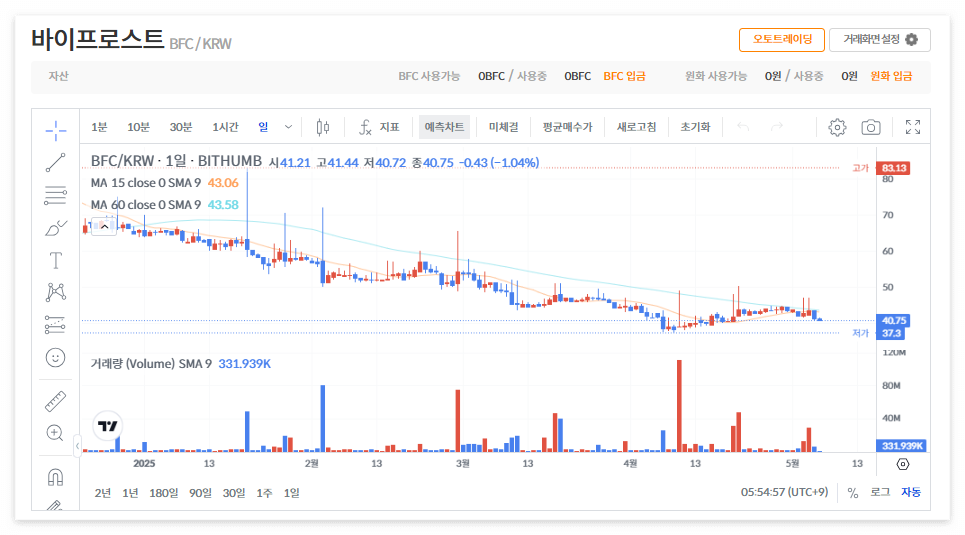Toggle percent scale mode
Viewport: 965px width, 535px height.
point(852,493)
